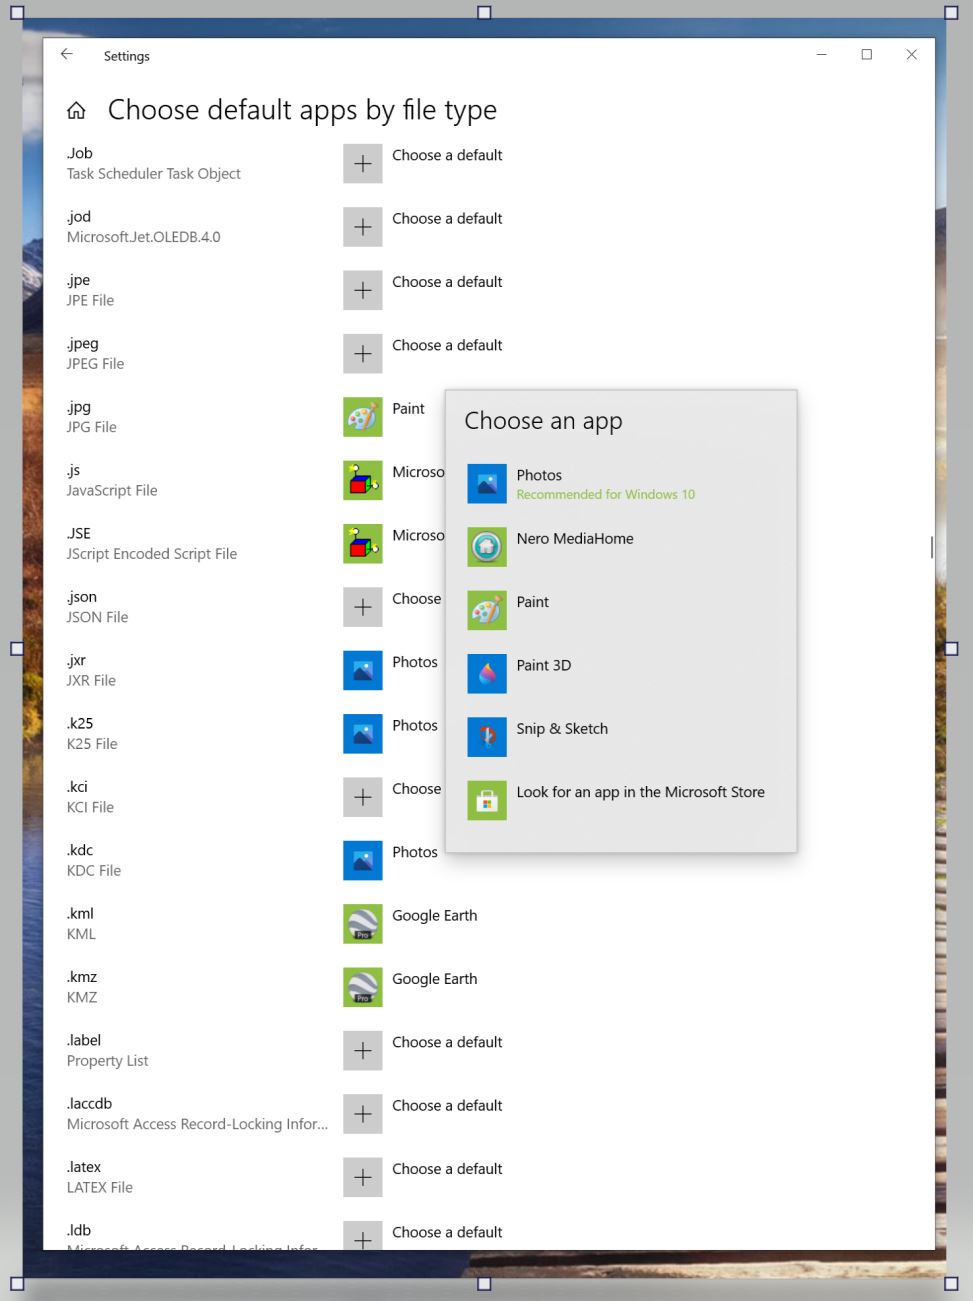Click Choose a default for .jpeg
This screenshot has width=973, height=1301.
(447, 345)
